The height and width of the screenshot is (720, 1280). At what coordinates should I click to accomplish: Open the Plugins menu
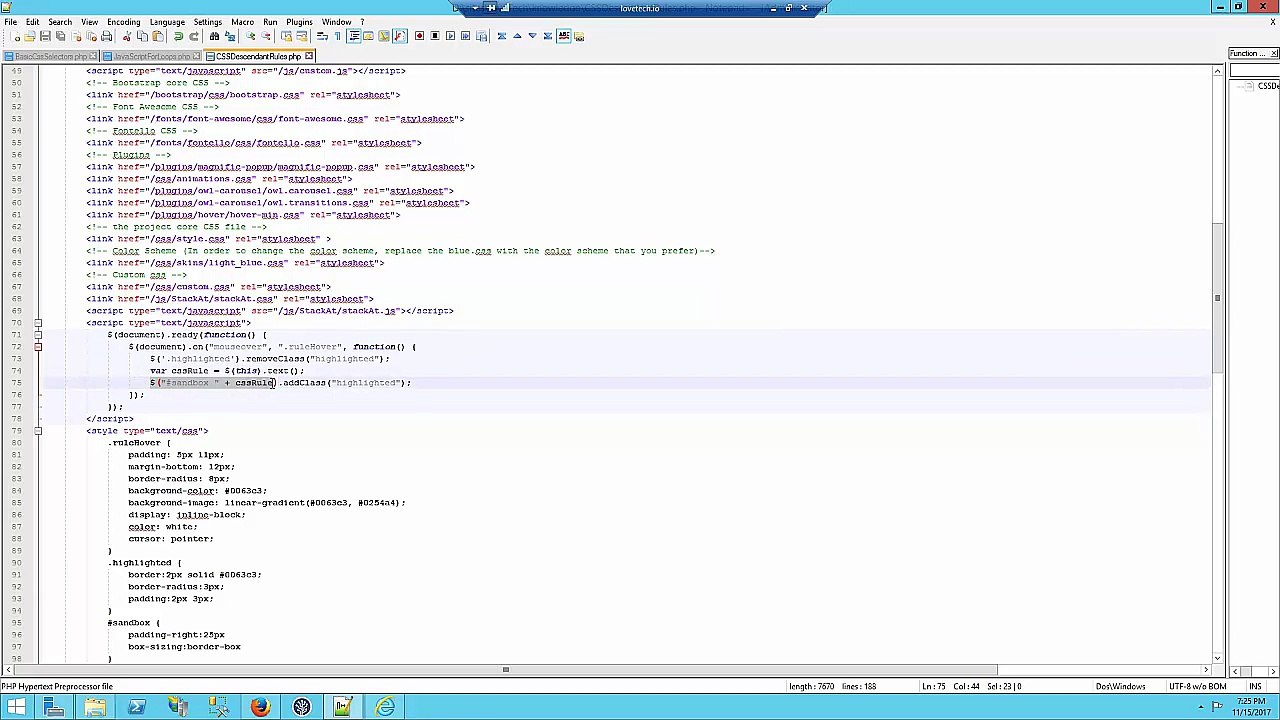pyautogui.click(x=299, y=22)
